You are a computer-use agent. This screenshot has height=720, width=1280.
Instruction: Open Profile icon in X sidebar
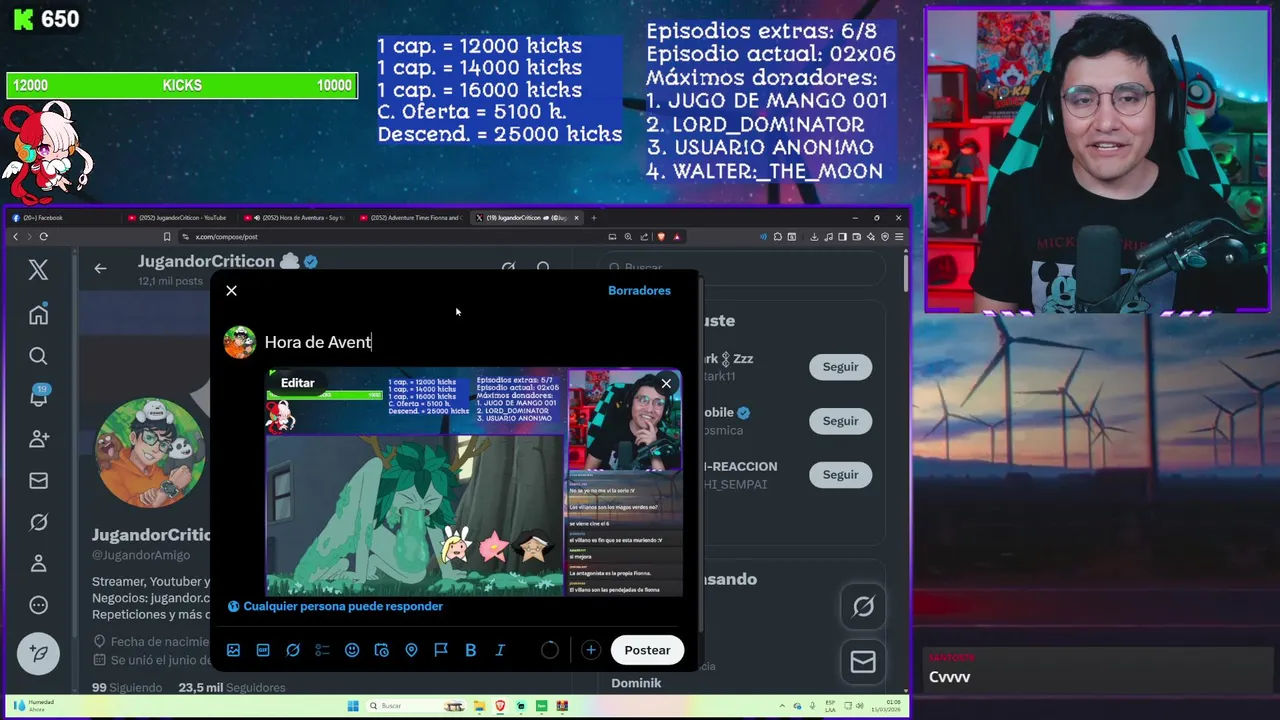pyautogui.click(x=38, y=564)
